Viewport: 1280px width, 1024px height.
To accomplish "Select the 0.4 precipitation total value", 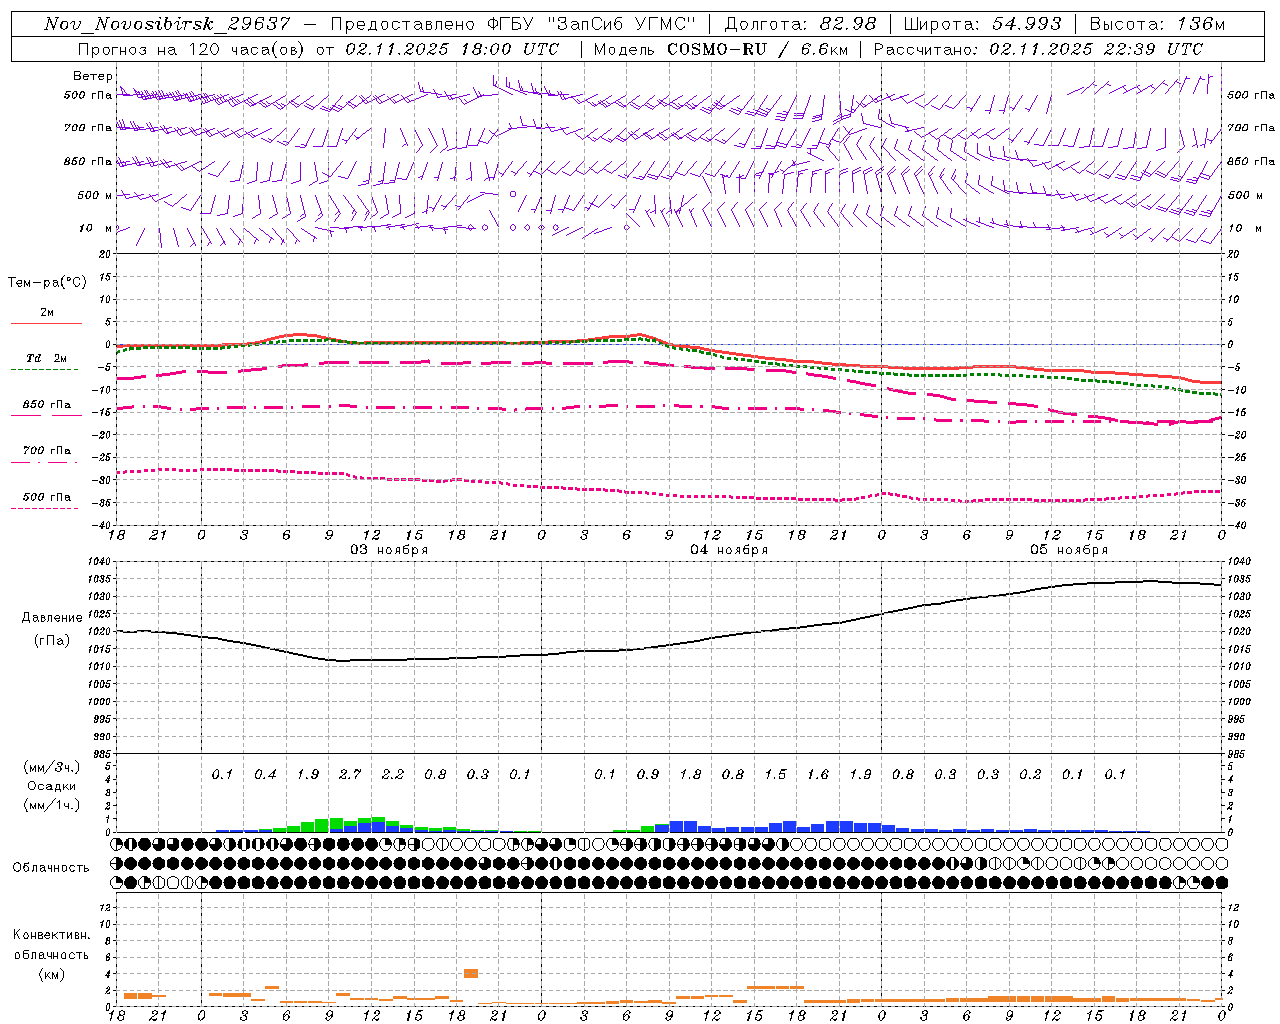I will (265, 775).
